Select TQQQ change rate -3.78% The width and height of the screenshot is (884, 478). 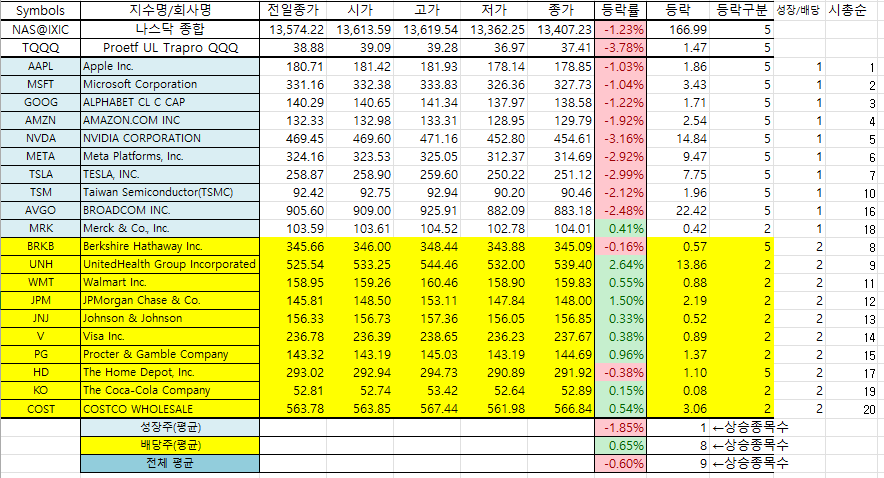620,48
